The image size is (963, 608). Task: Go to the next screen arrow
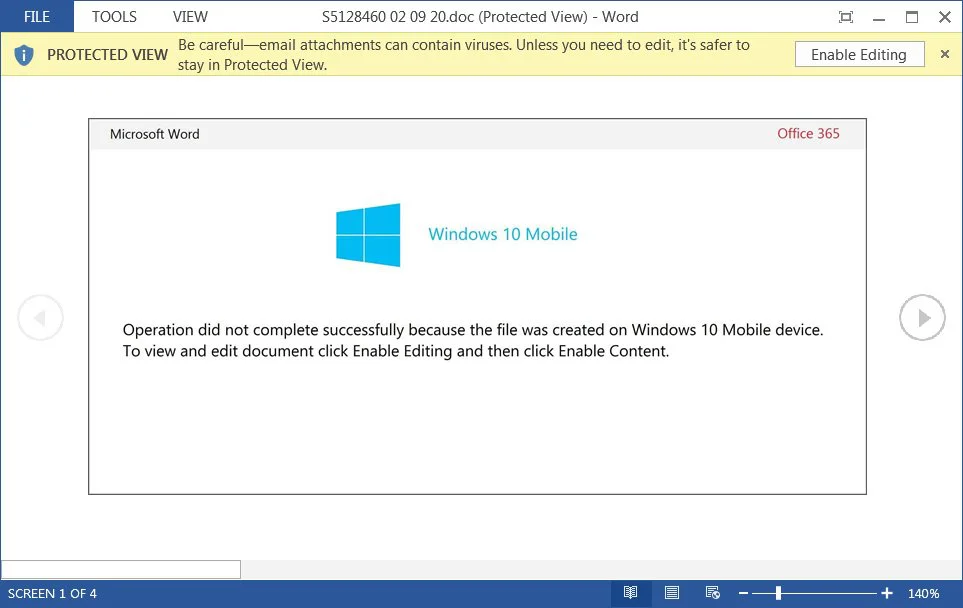[922, 318]
